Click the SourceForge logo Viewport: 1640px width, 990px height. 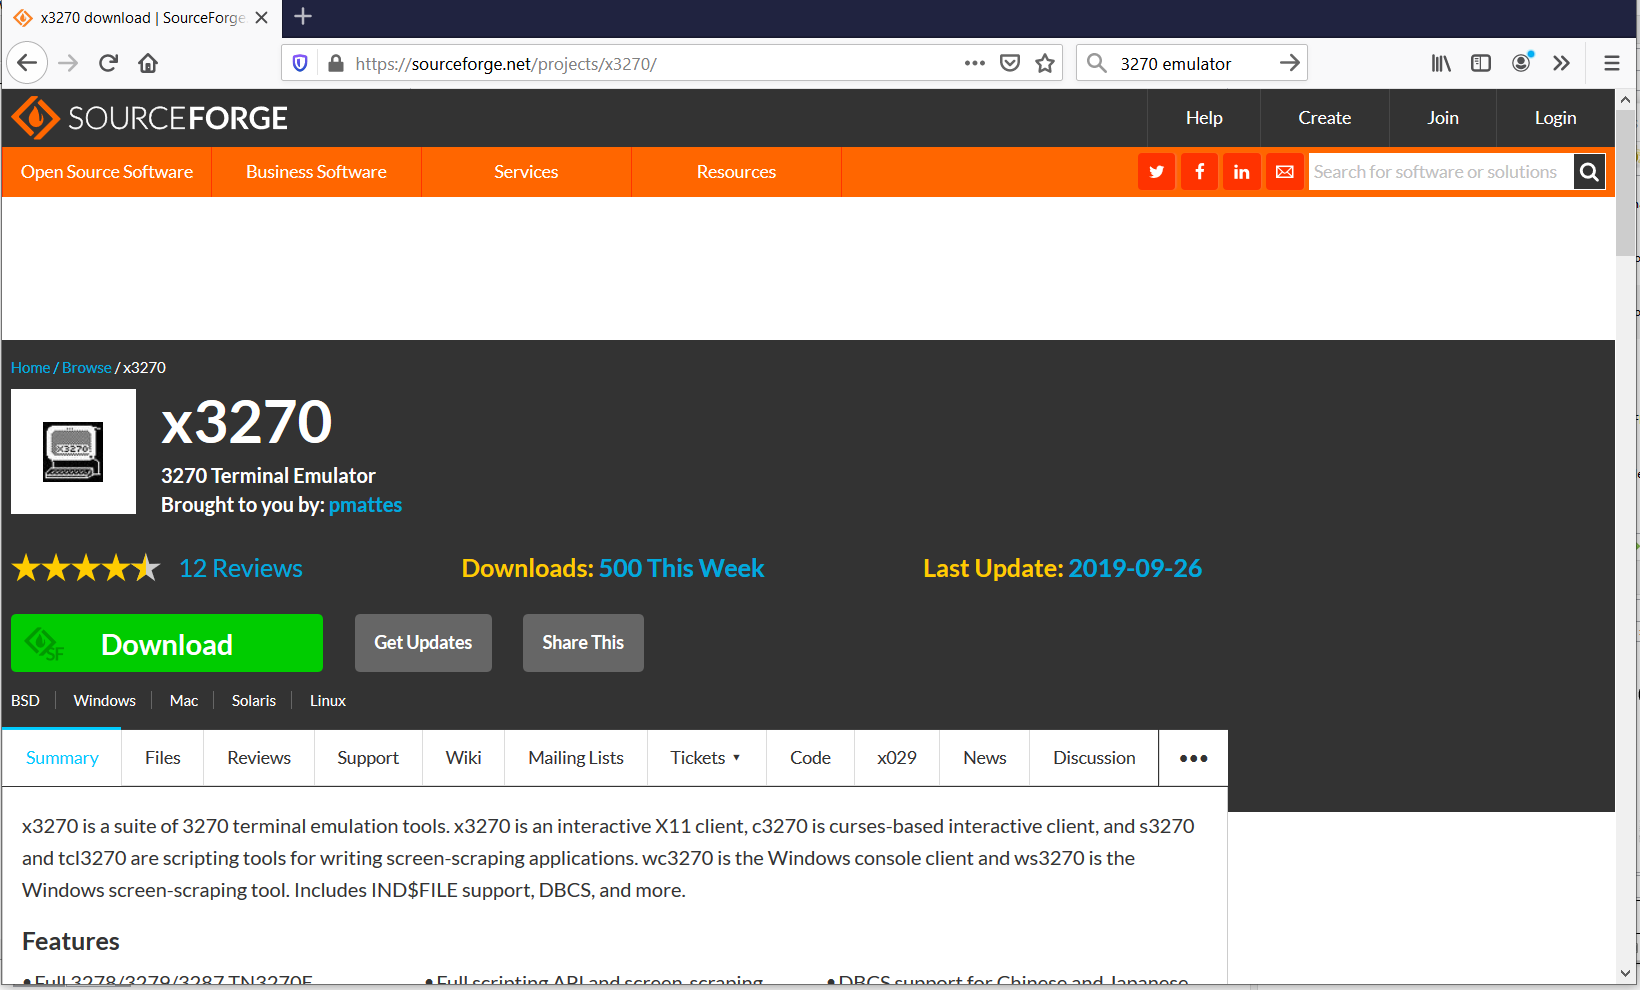(150, 118)
